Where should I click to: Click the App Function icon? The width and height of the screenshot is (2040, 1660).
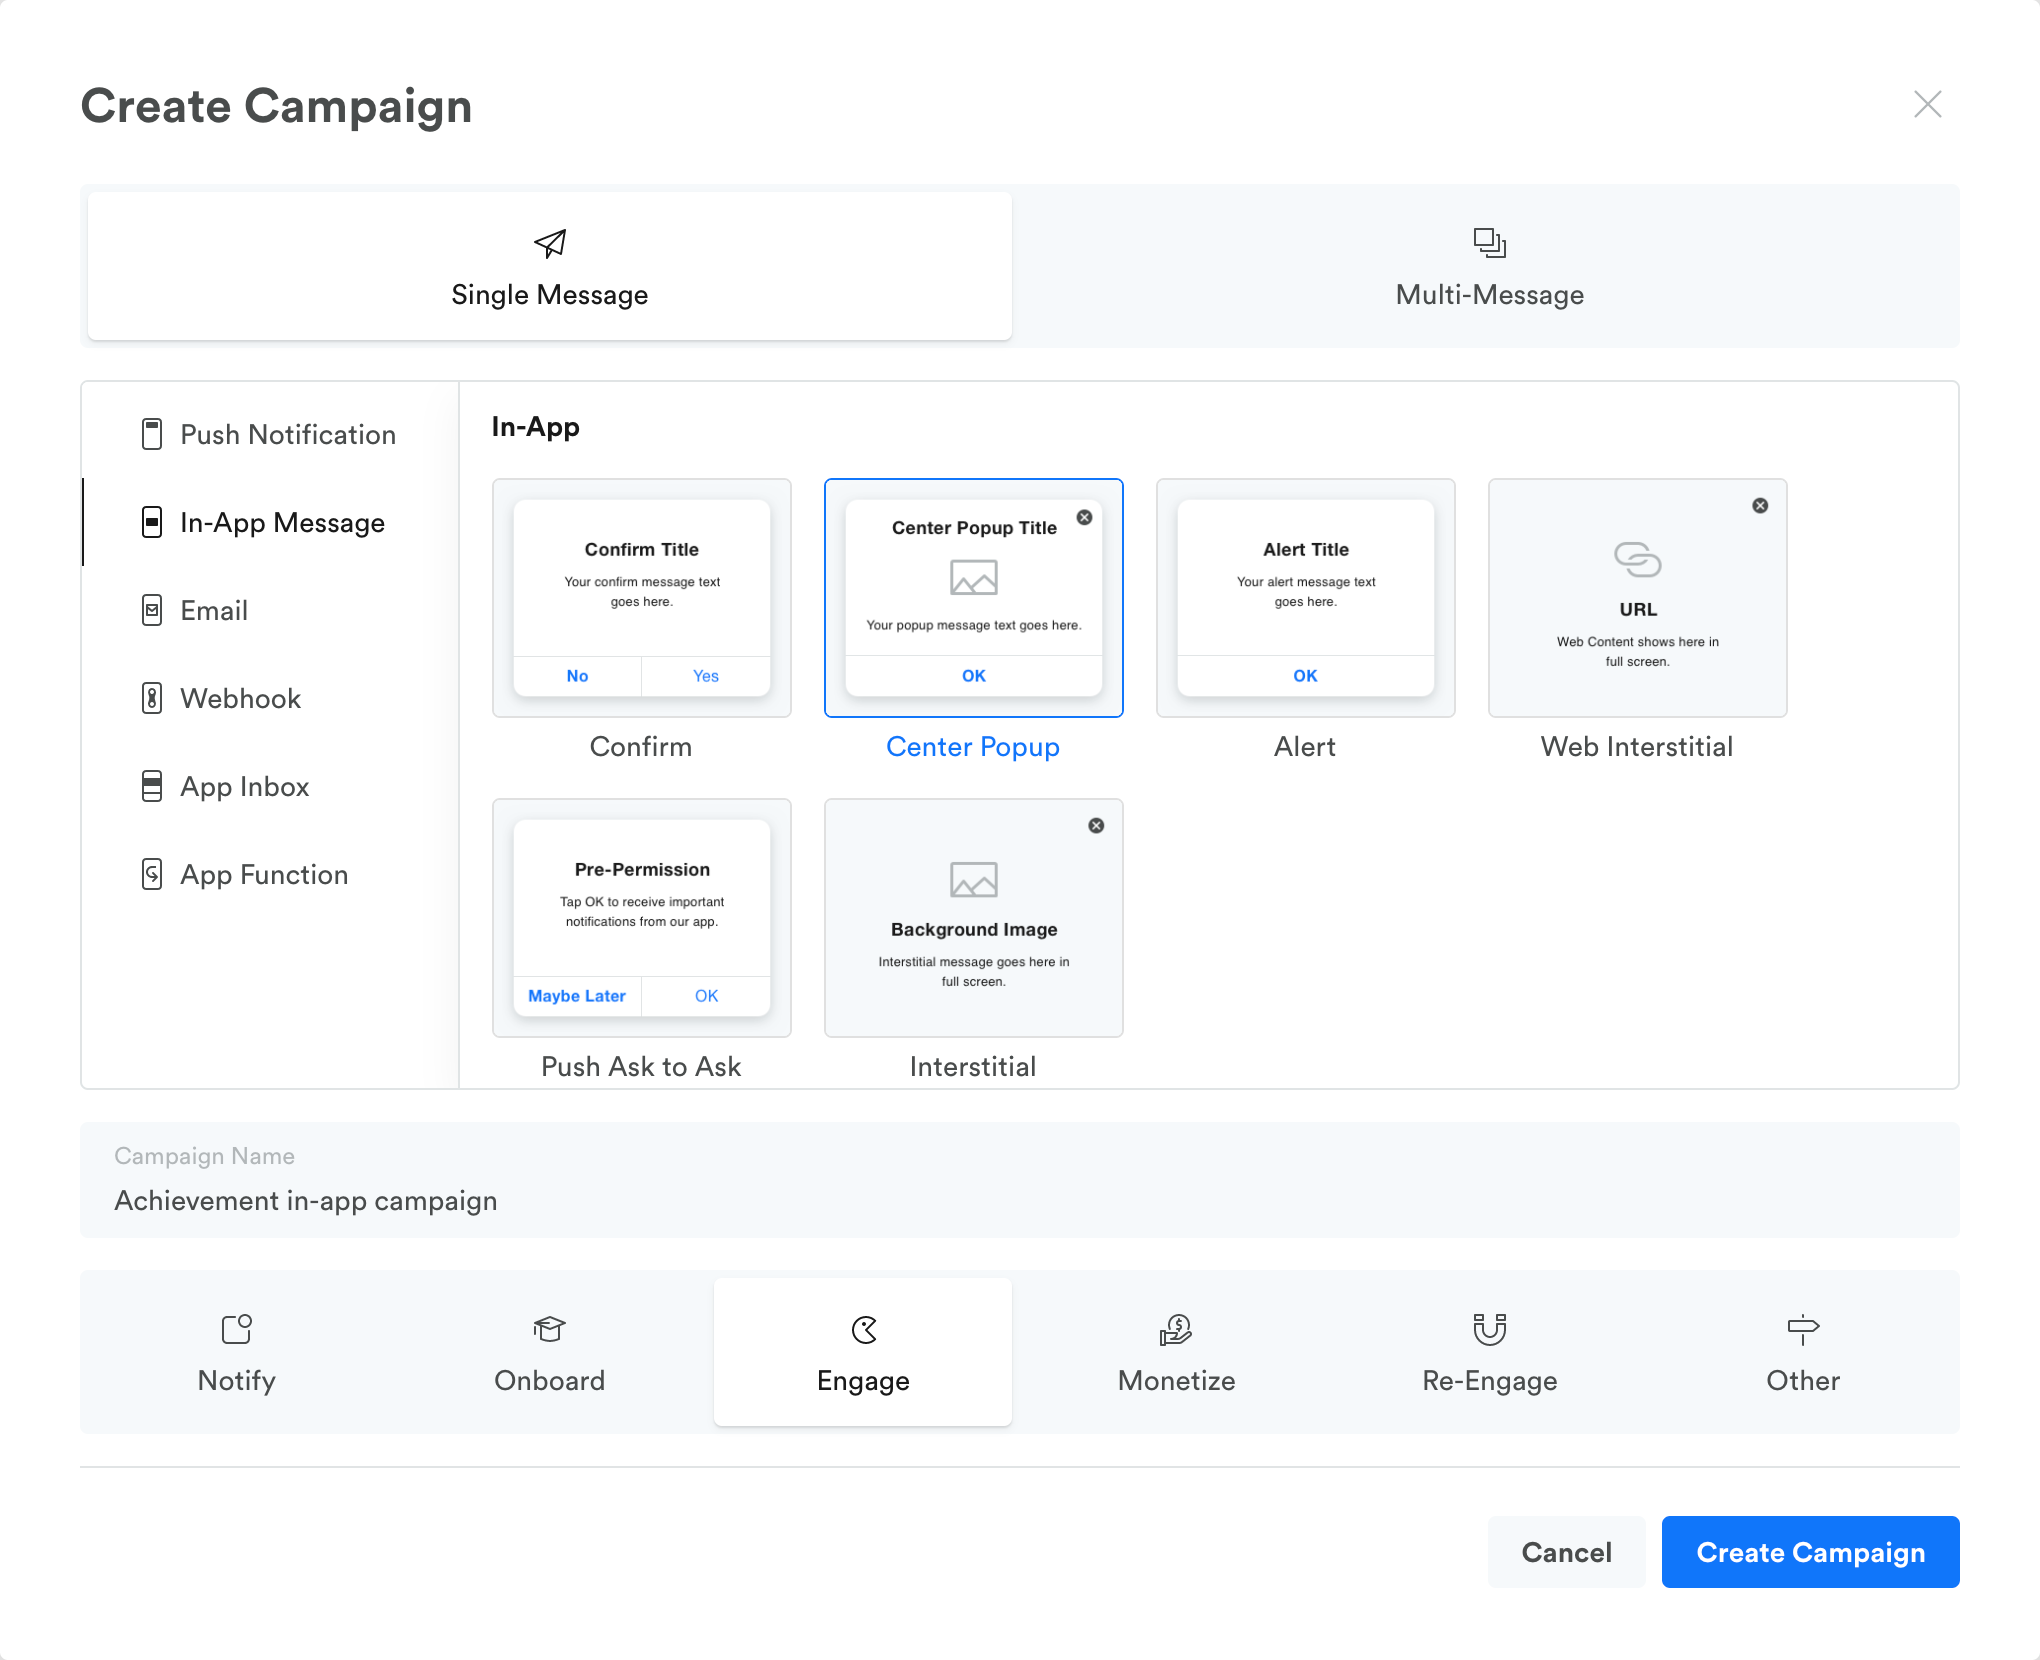(x=152, y=874)
